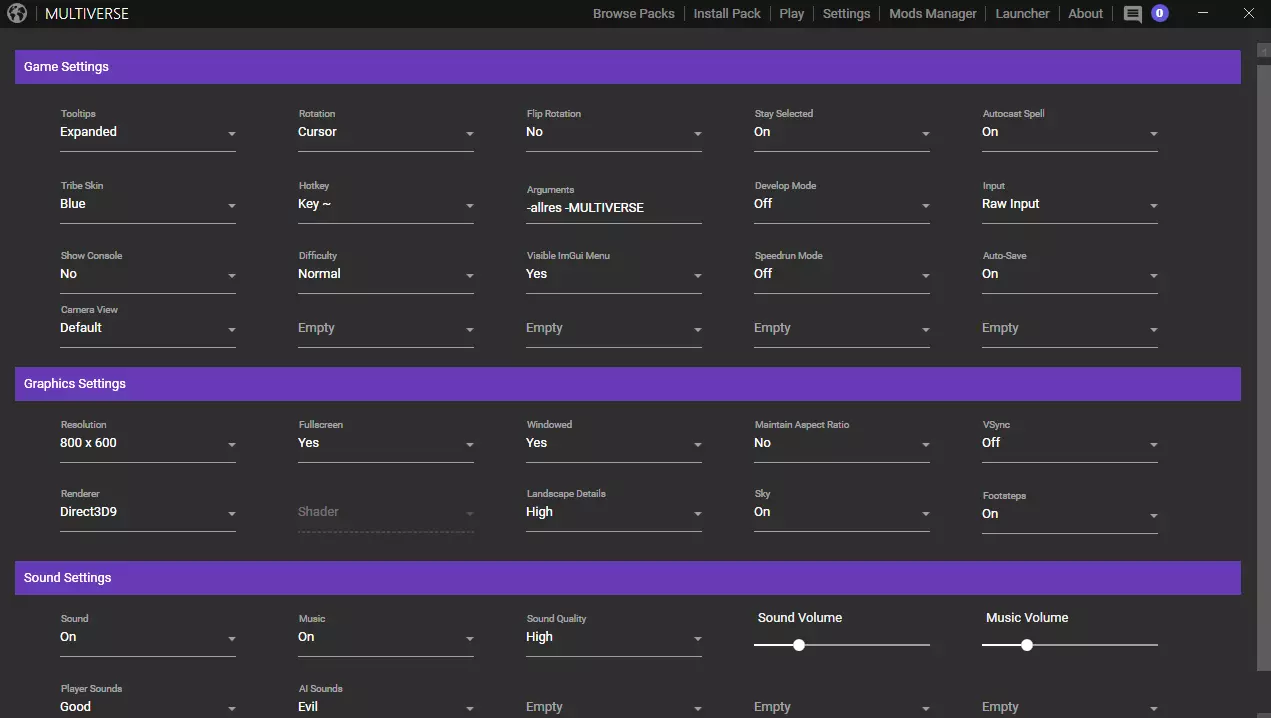Open the Input dropdown set to Raw Input
This screenshot has width=1271, height=718.
tap(1070, 204)
